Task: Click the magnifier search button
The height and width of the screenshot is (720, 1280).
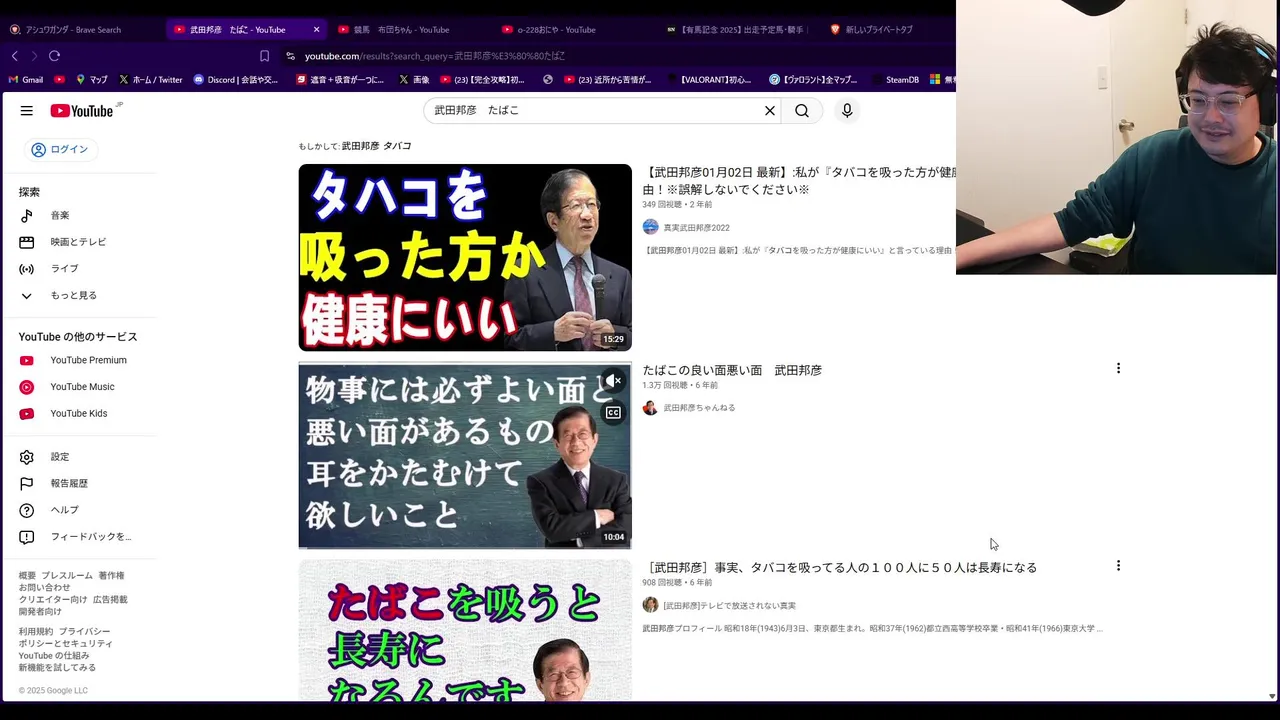Action: [x=802, y=111]
